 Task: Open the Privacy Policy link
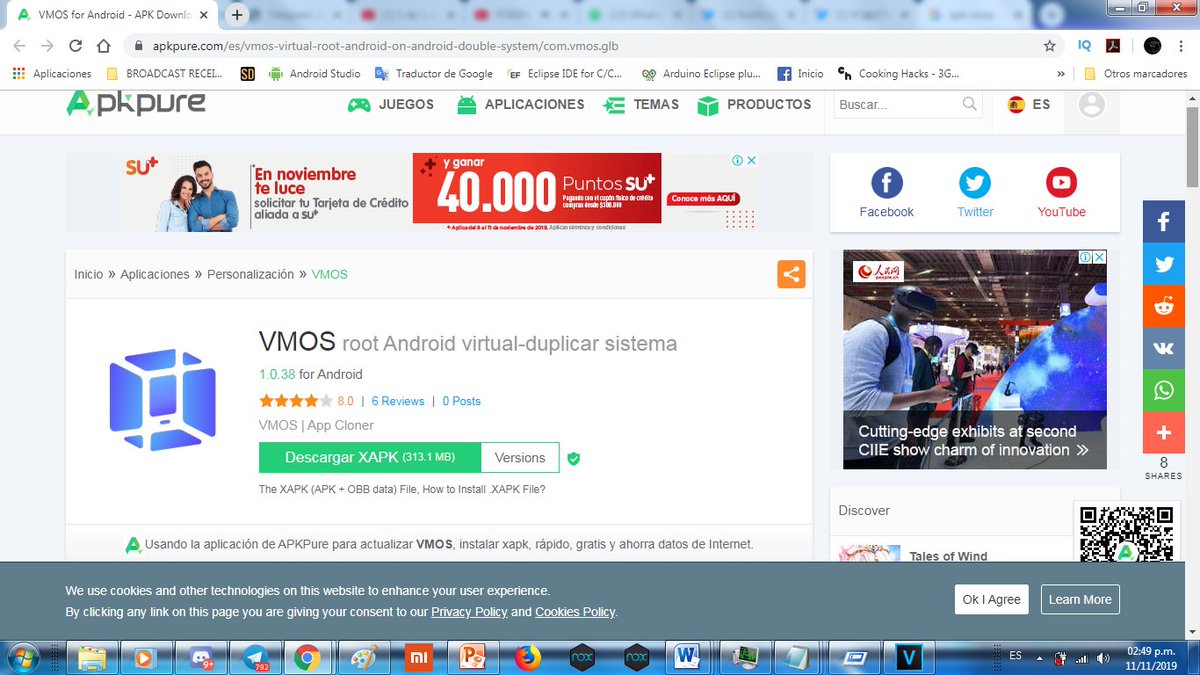point(469,612)
